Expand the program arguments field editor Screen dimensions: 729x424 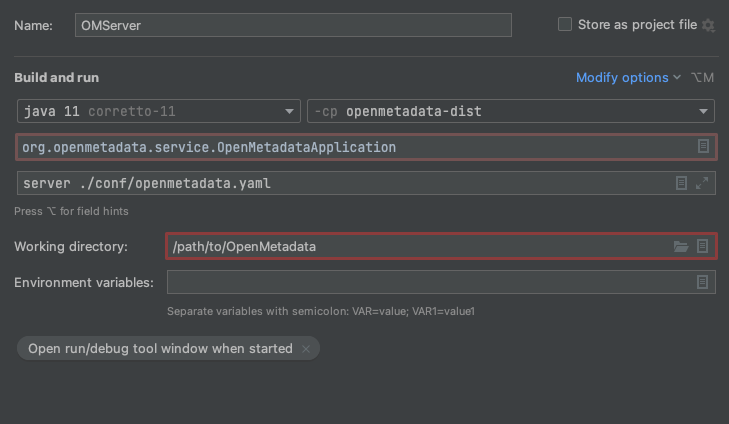click(702, 183)
